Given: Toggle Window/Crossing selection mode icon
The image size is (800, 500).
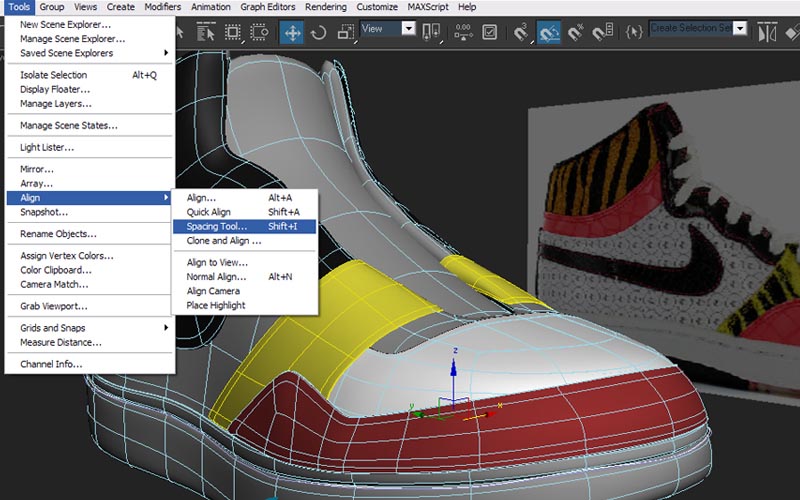Looking at the screenshot, I should tap(259, 33).
